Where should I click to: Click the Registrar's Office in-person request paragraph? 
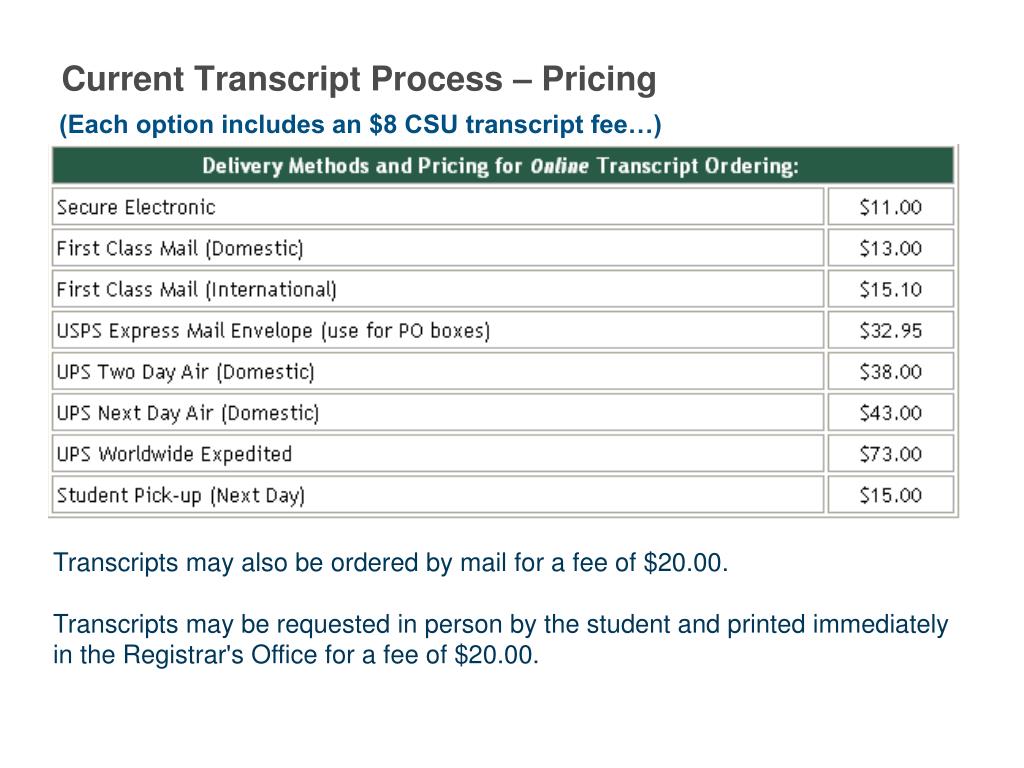point(500,640)
